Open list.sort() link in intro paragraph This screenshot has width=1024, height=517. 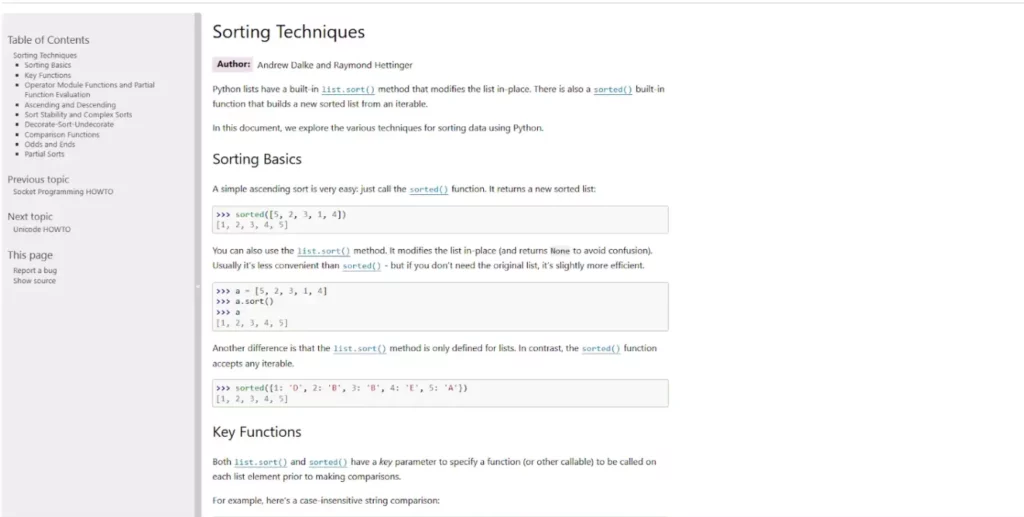(348, 89)
